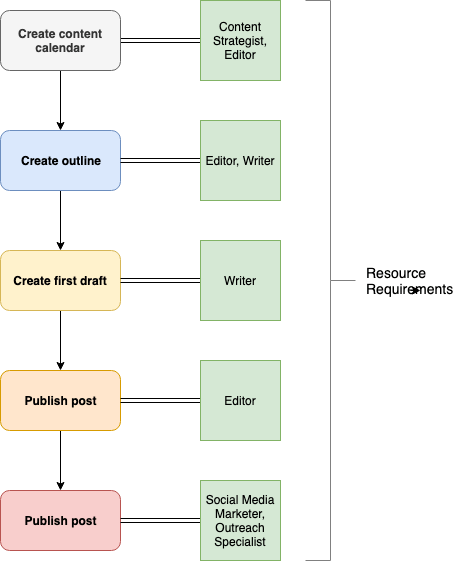The width and height of the screenshot is (455, 561).
Task: Select the 'Resource Requirements' text label
Action: click(x=409, y=281)
